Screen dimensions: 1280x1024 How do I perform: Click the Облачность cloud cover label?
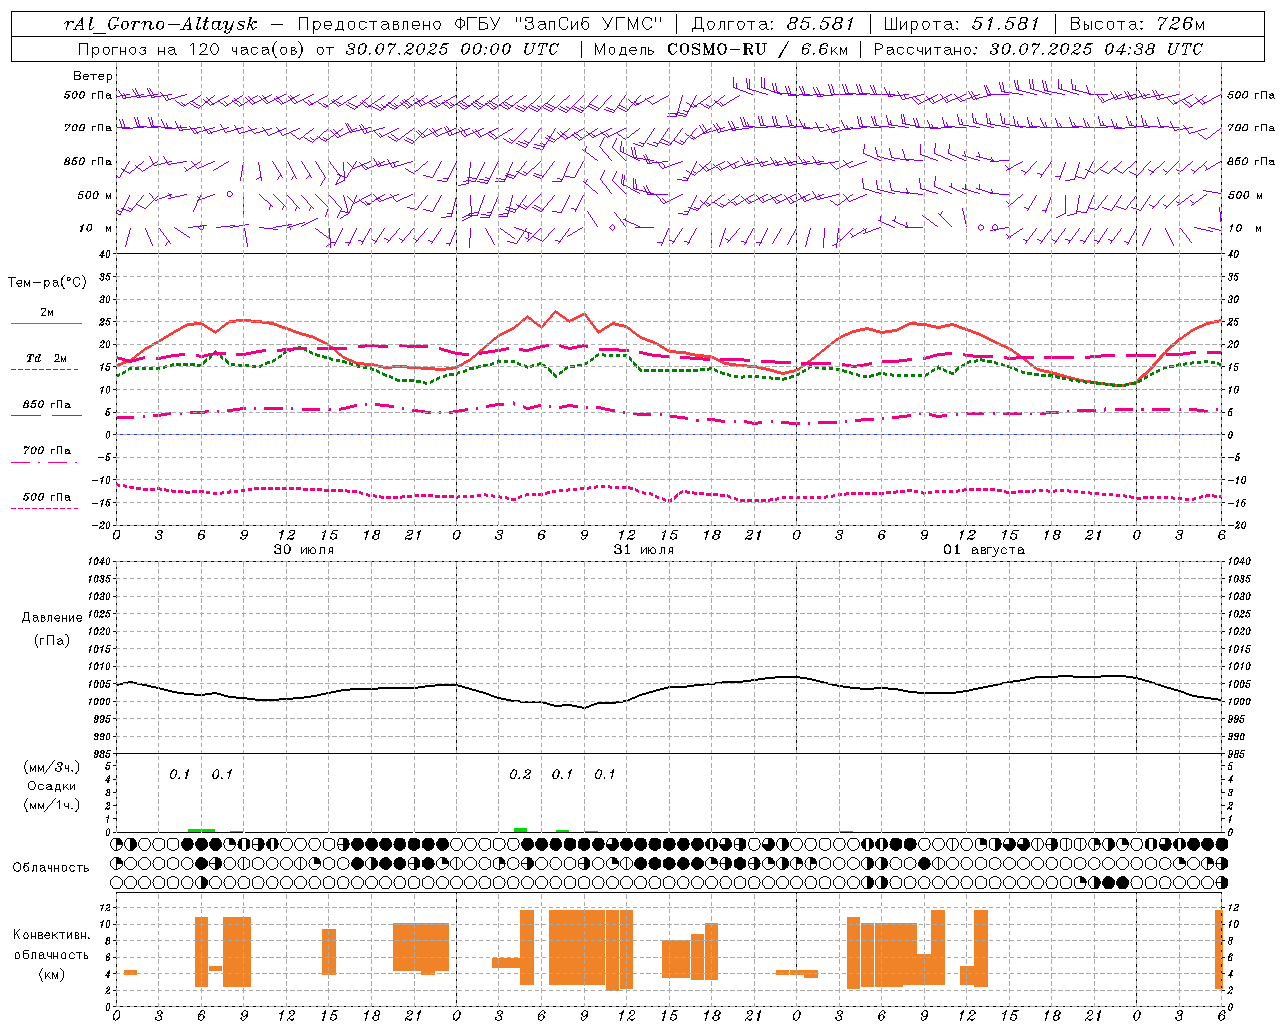[51, 868]
